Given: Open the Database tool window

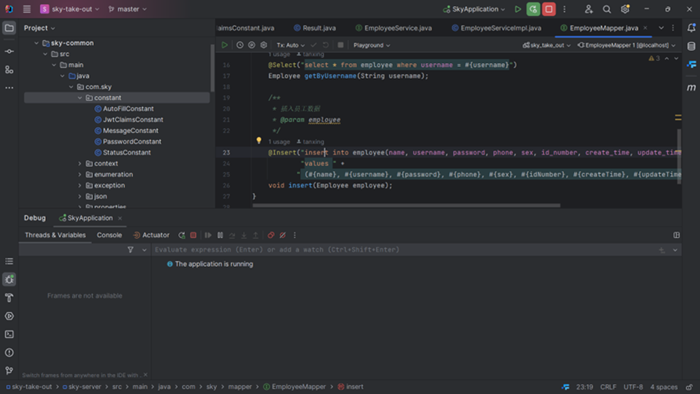Looking at the screenshot, I should [x=691, y=46].
